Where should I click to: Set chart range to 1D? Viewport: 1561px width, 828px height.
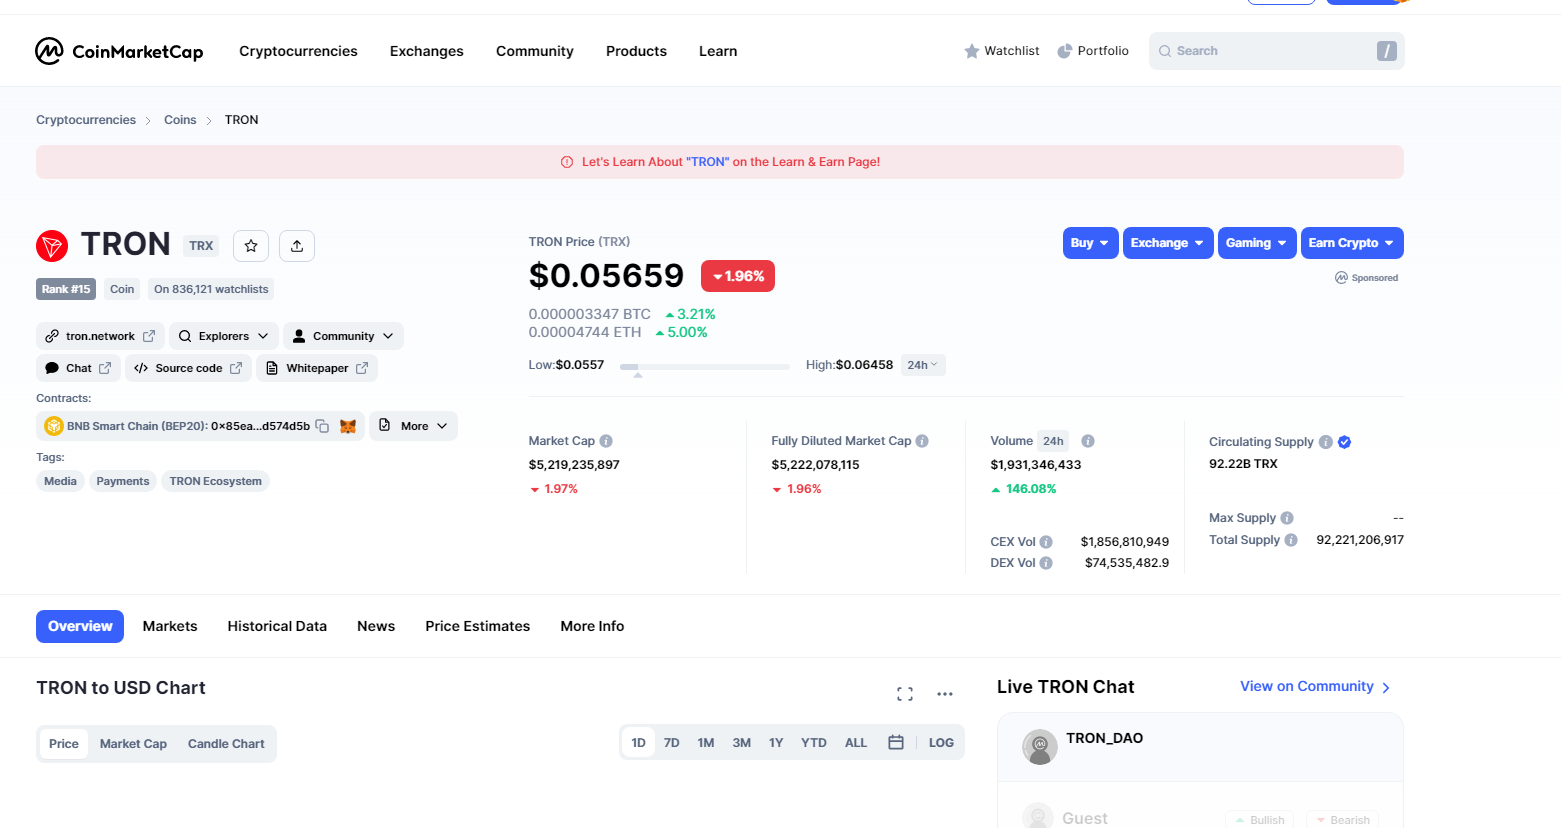[x=638, y=743]
